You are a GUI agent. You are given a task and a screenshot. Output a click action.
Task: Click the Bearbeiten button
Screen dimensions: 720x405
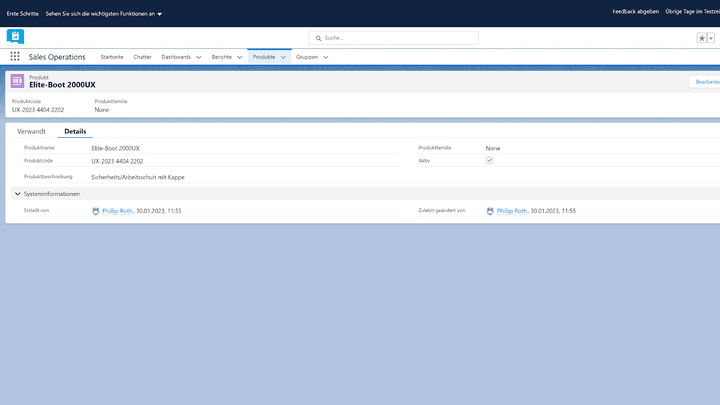[706, 82]
